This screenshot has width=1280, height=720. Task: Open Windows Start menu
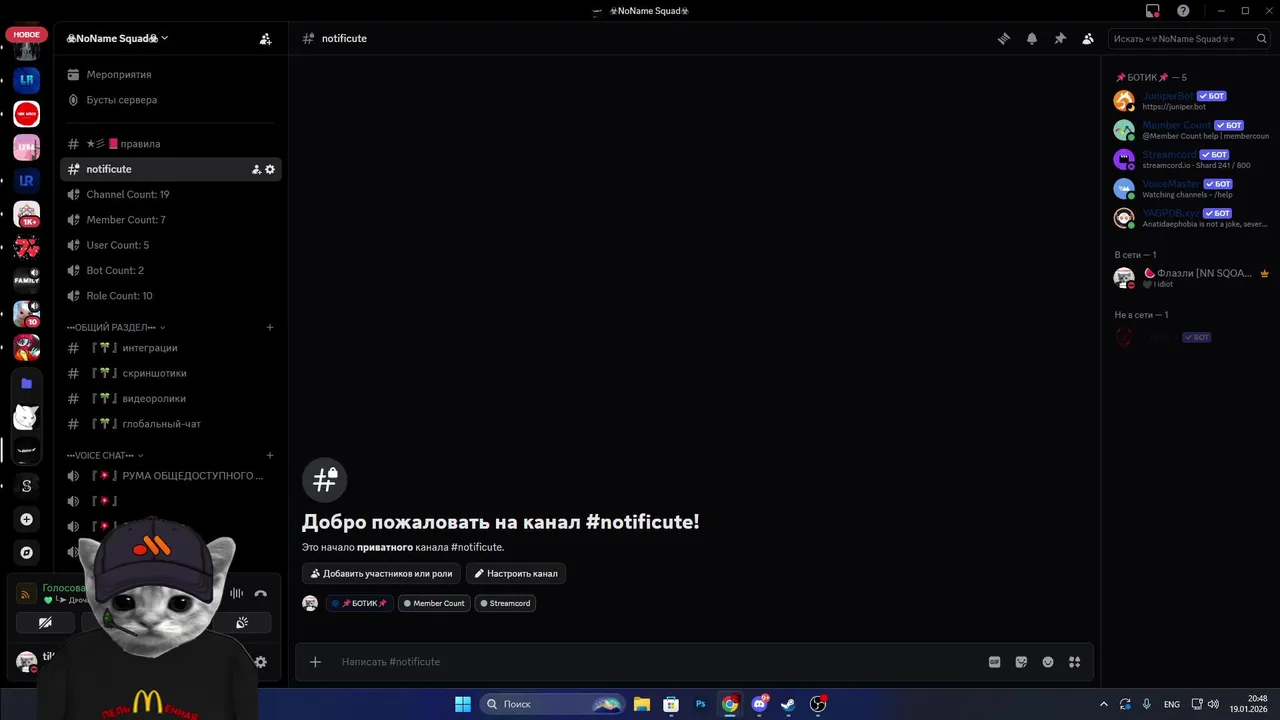(463, 704)
